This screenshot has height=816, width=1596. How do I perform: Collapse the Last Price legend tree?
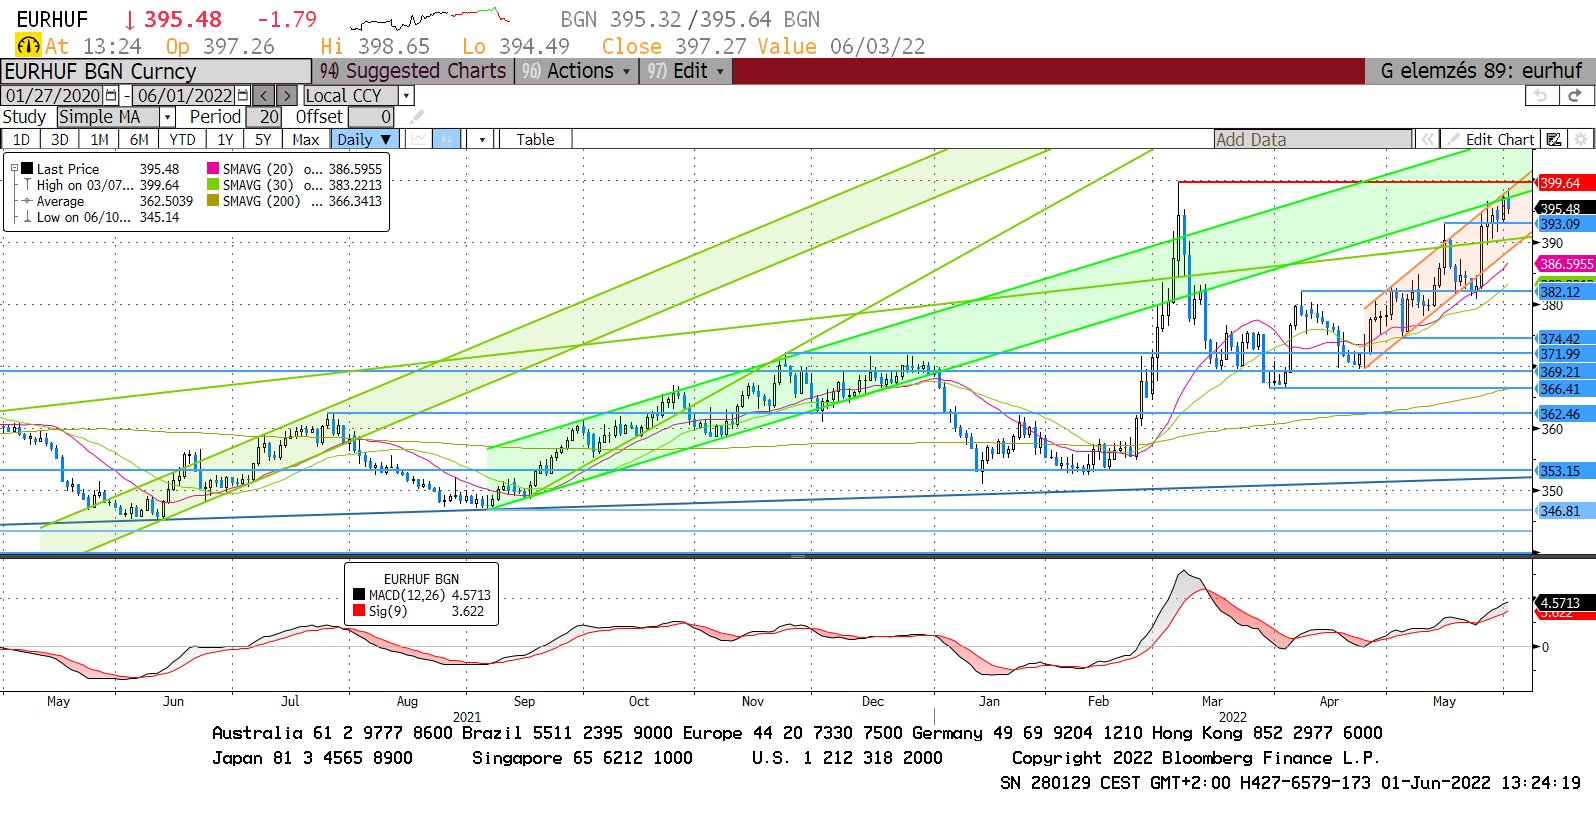pyautogui.click(x=14, y=169)
